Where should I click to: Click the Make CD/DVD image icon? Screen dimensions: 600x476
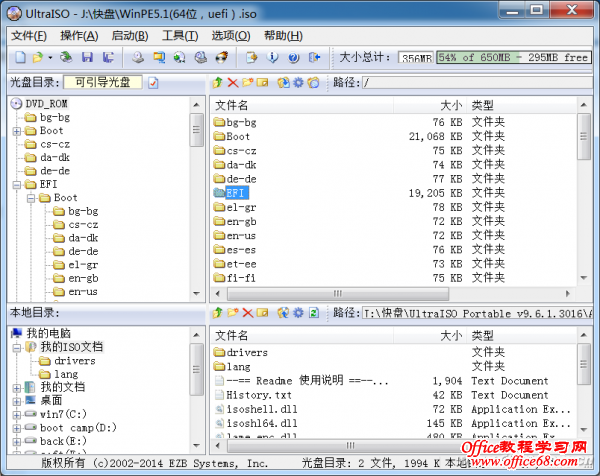pos(138,57)
